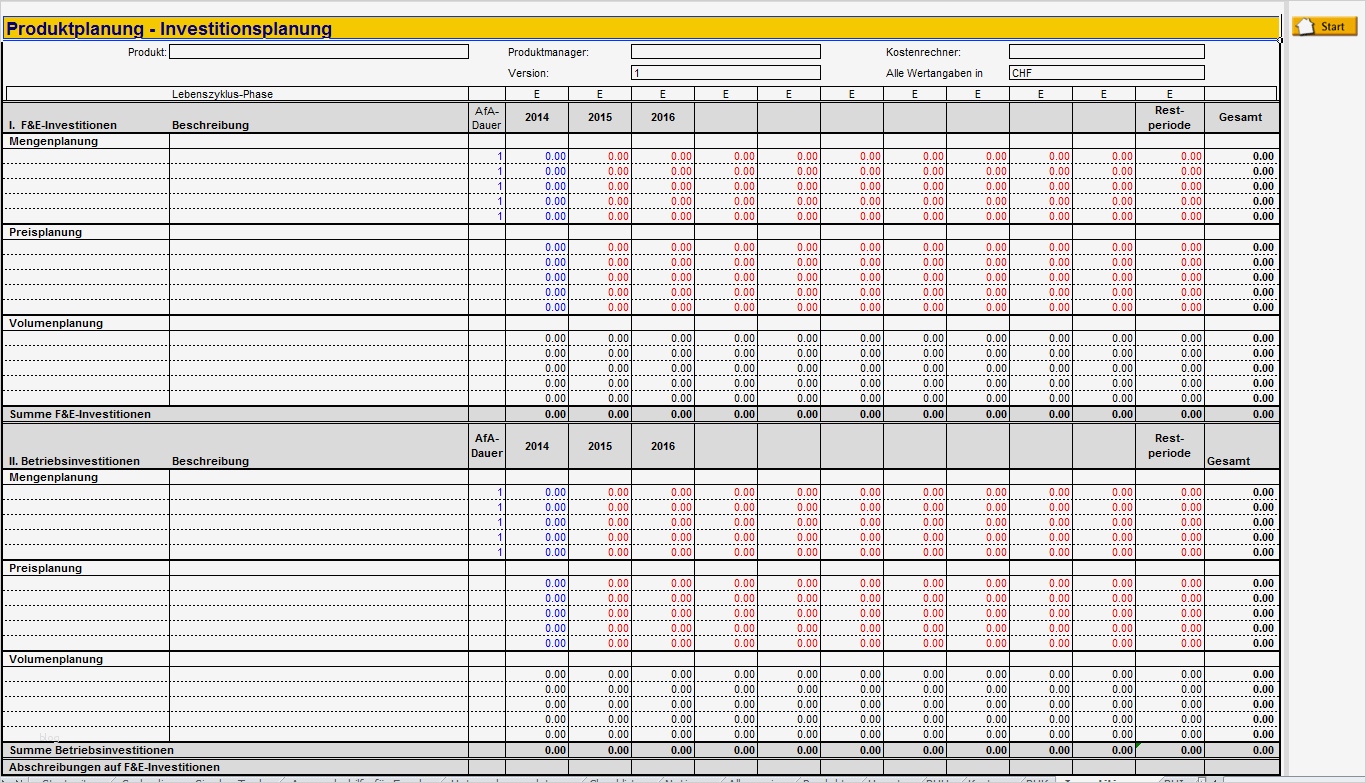This screenshot has width=1366, height=783.
Task: Click the Version input field
Action: point(725,72)
